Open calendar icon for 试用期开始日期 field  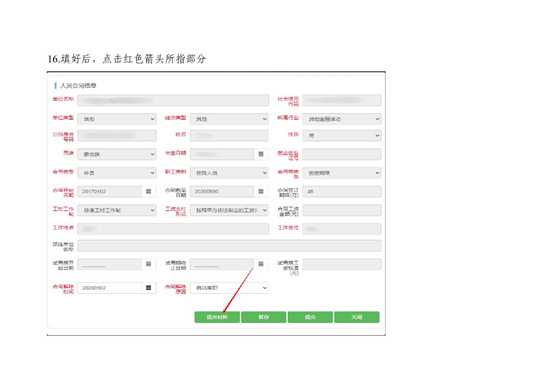tap(148, 264)
